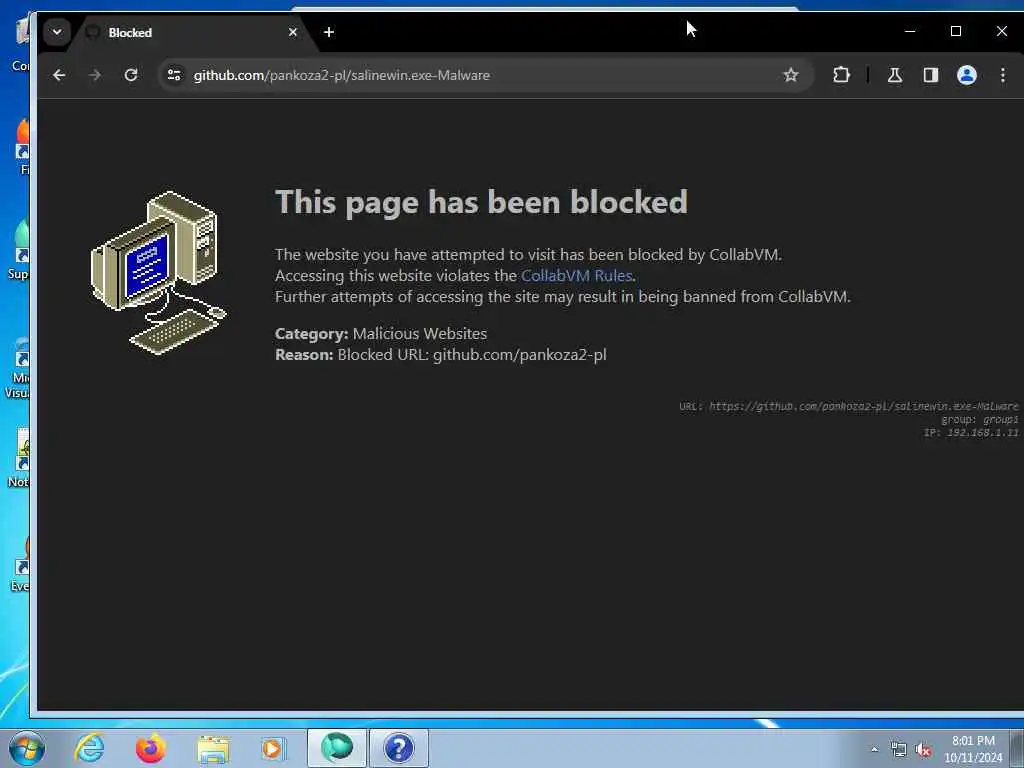Click the forward navigation arrow

point(95,75)
